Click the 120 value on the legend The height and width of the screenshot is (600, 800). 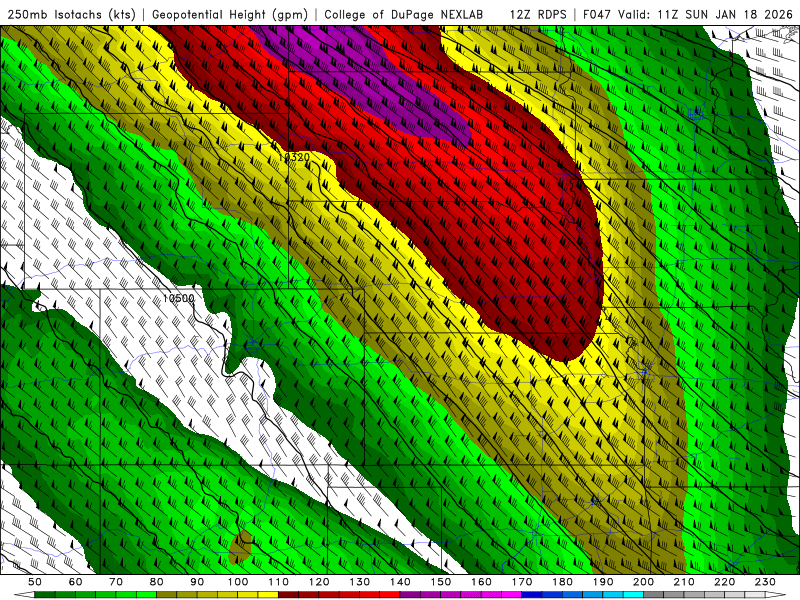pos(318,582)
